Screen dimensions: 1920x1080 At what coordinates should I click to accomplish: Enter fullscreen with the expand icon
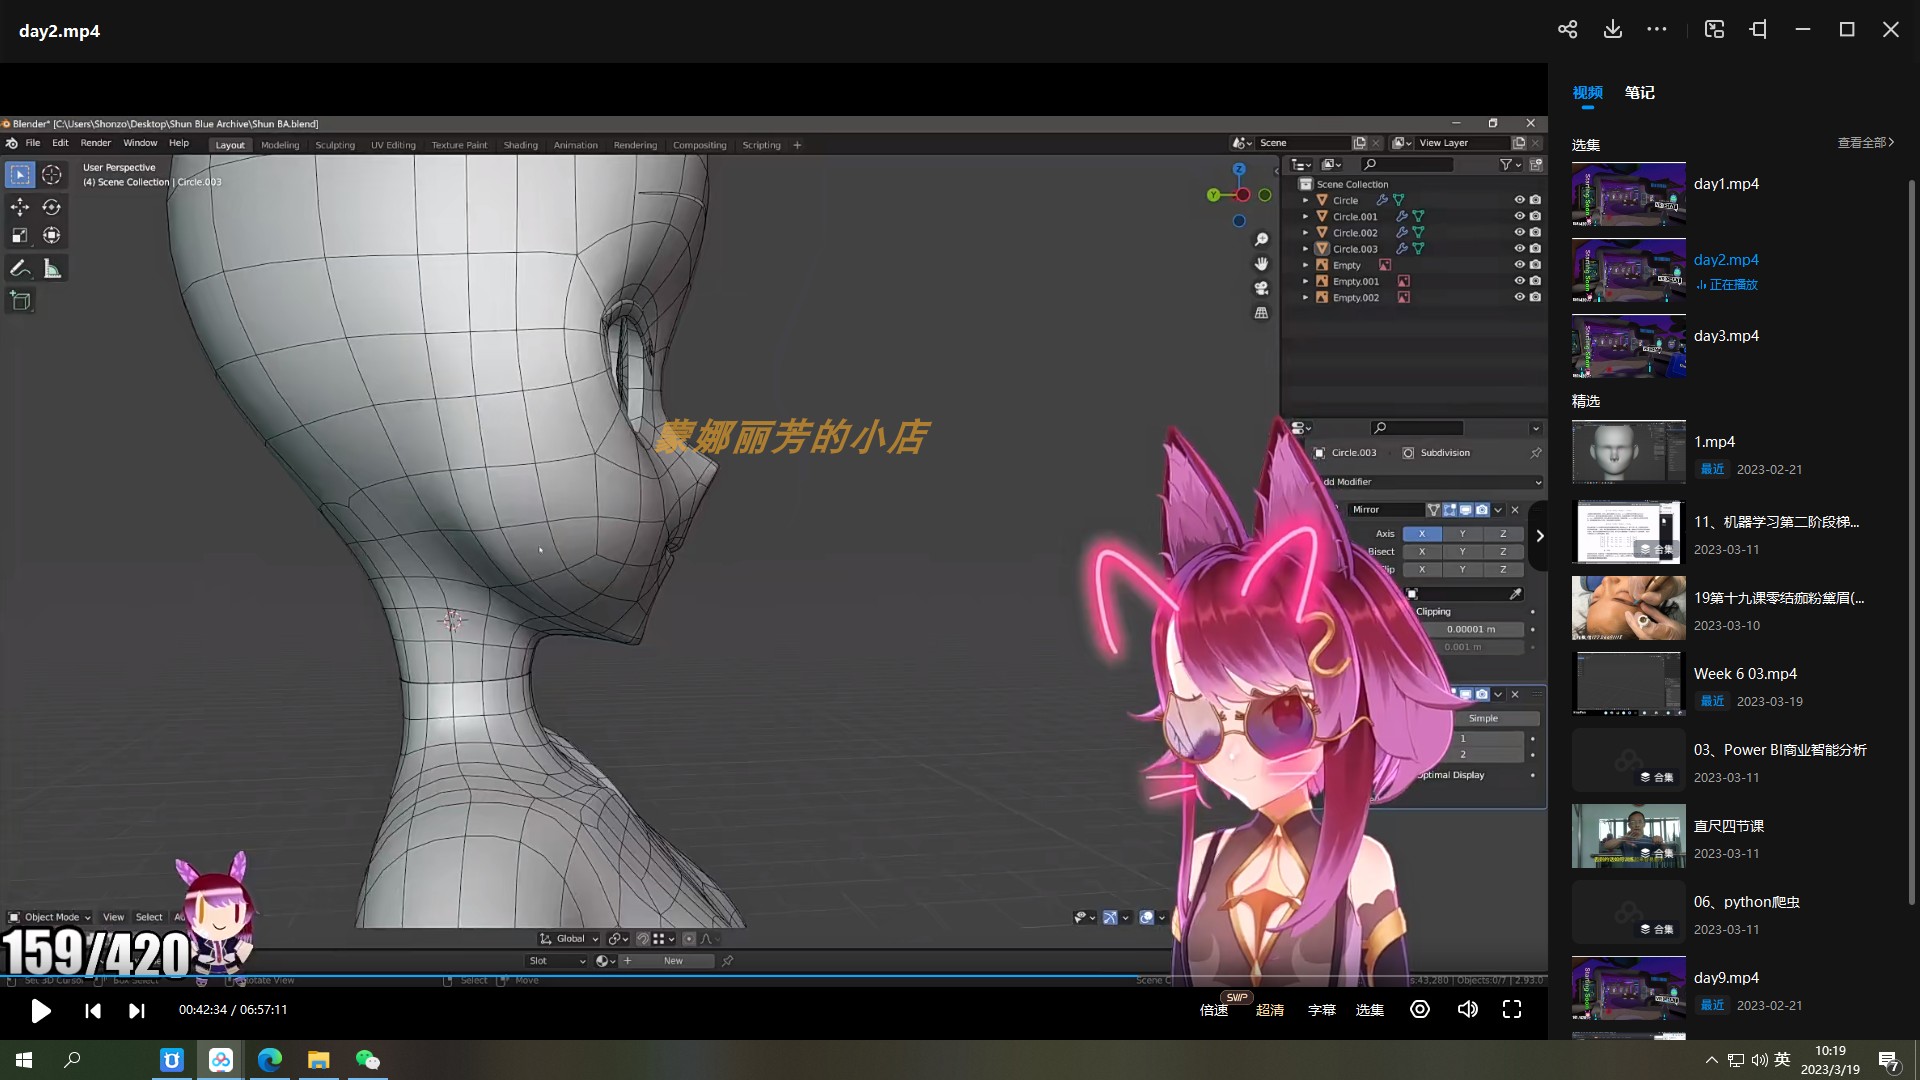[1512, 1009]
